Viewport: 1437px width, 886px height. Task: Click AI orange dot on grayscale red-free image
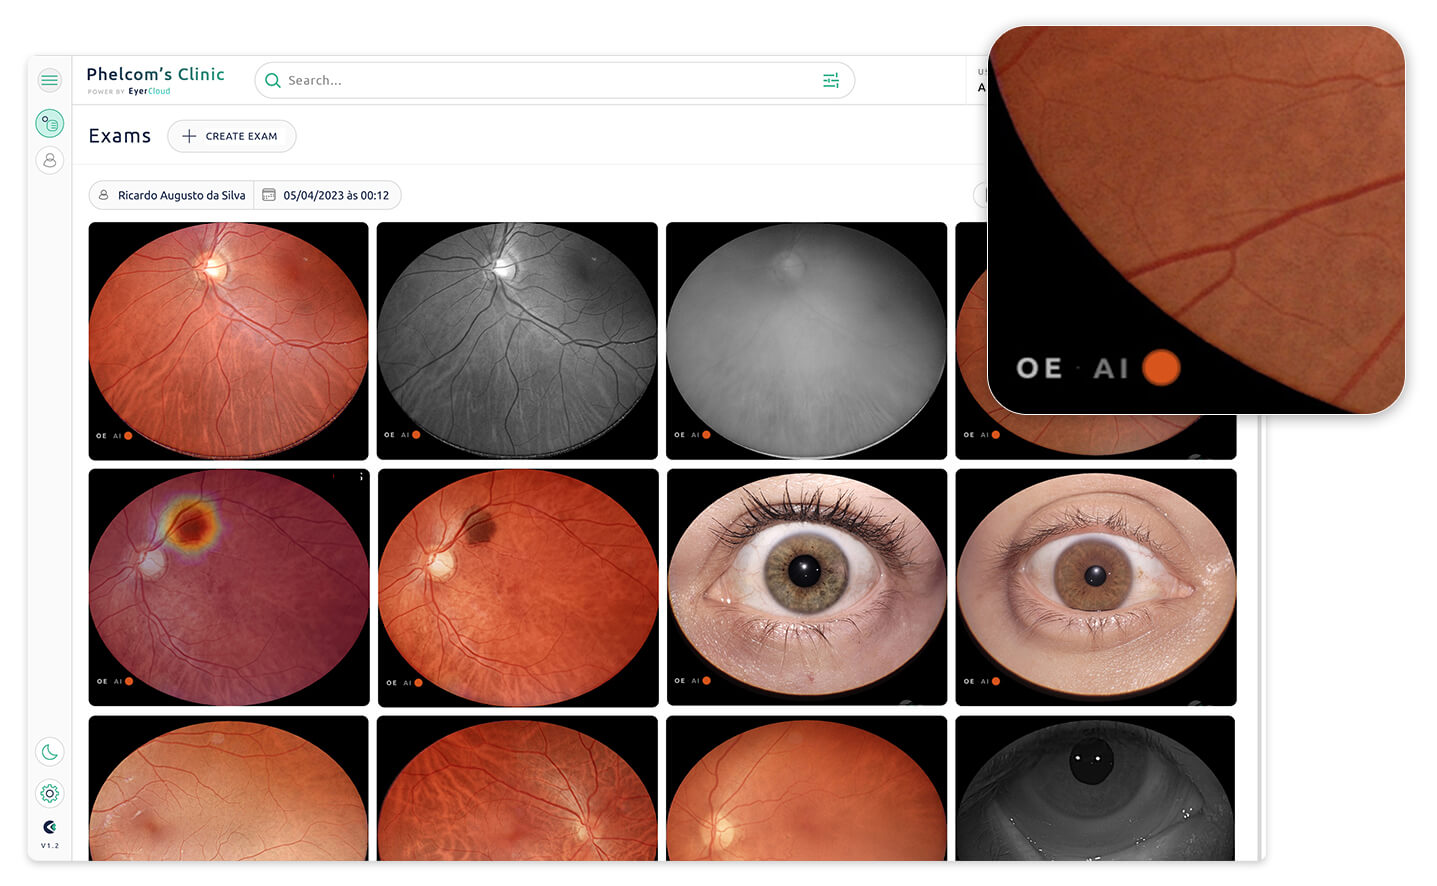pyautogui.click(x=416, y=435)
